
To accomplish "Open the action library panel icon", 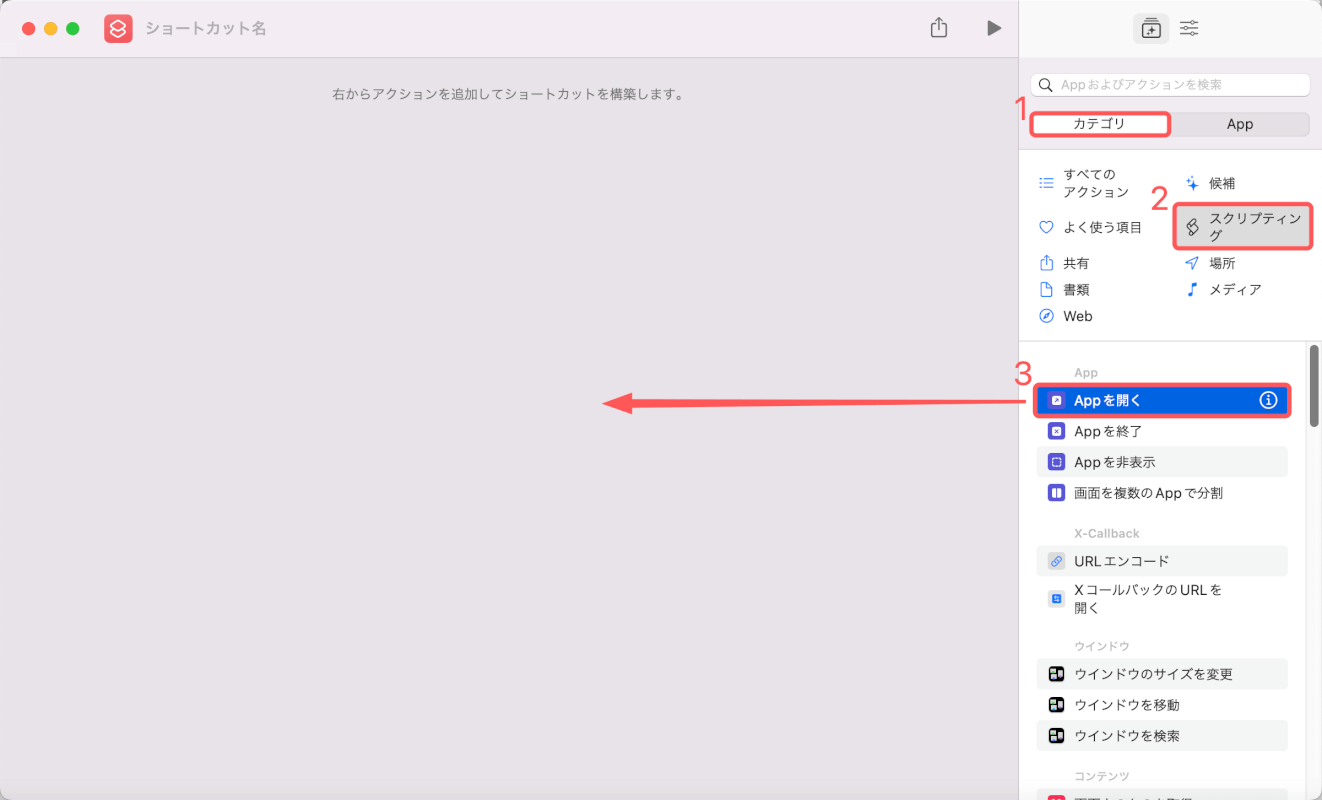I will [x=1151, y=28].
